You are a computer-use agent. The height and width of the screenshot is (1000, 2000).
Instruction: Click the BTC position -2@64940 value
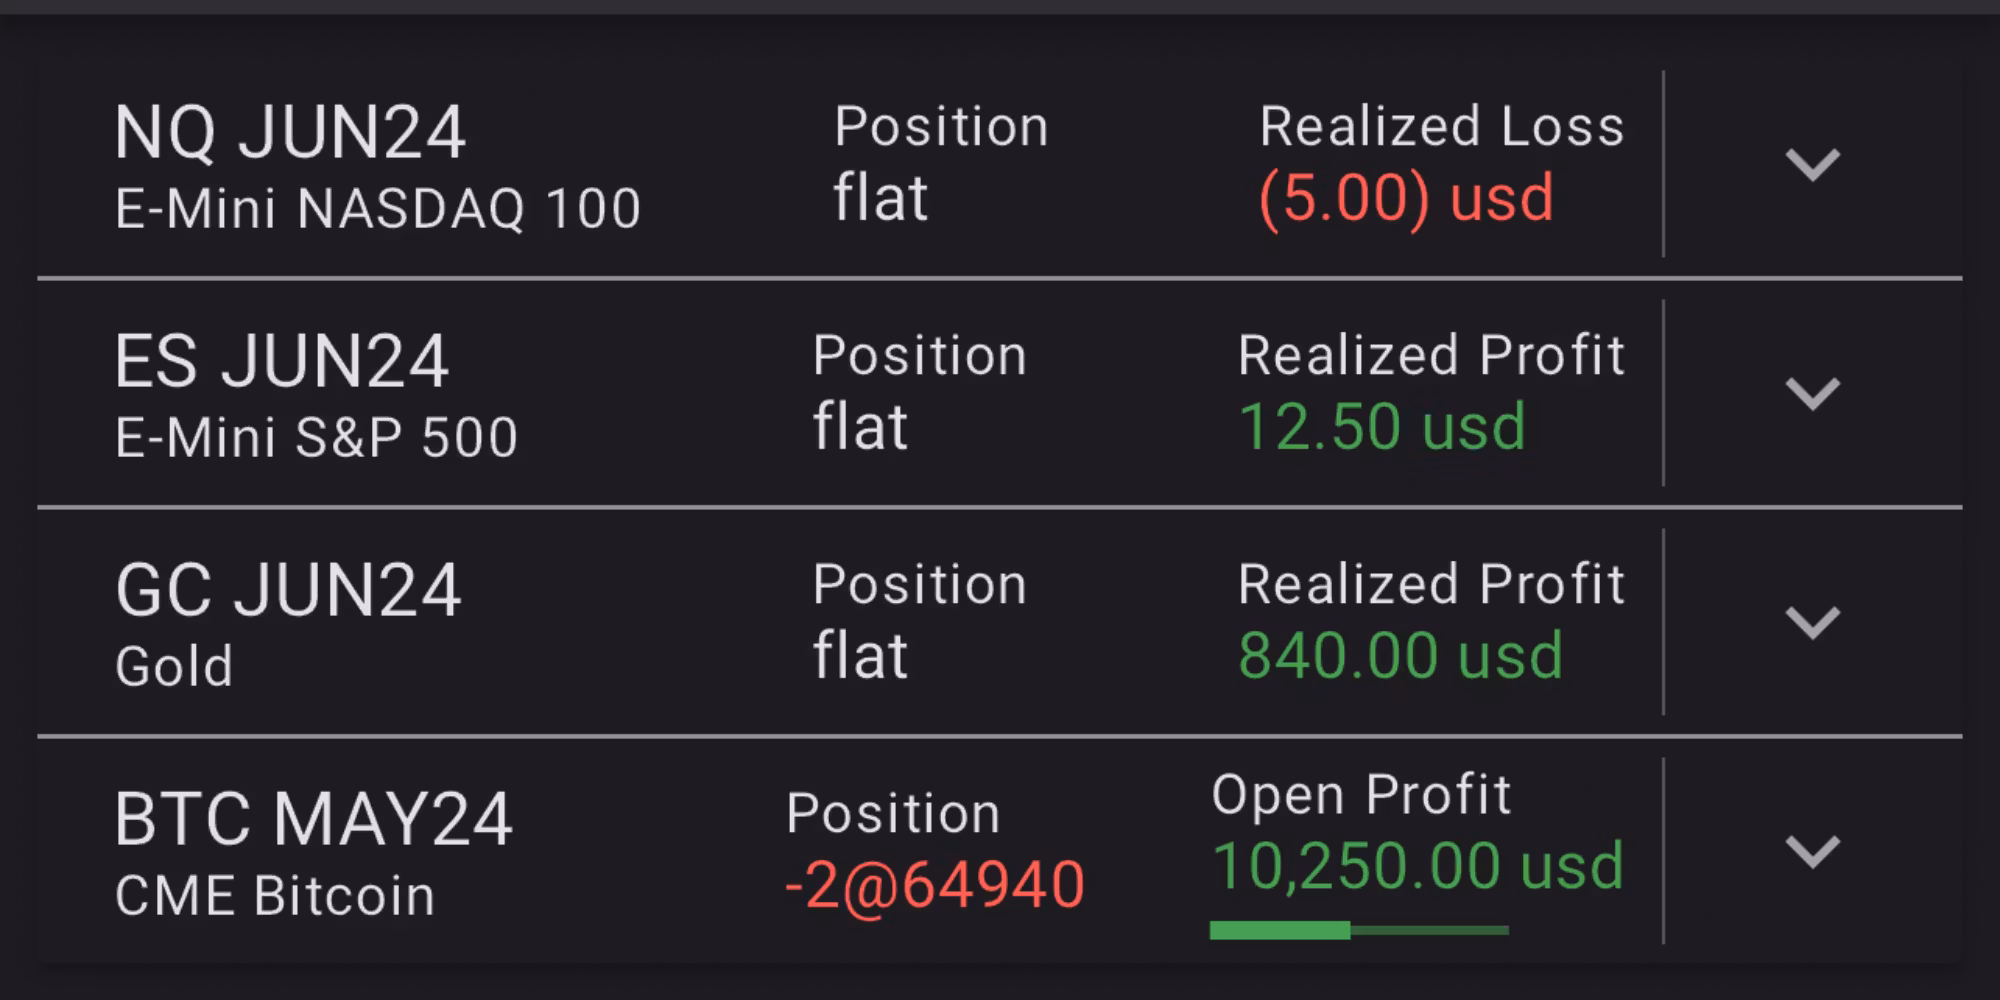tap(935, 885)
